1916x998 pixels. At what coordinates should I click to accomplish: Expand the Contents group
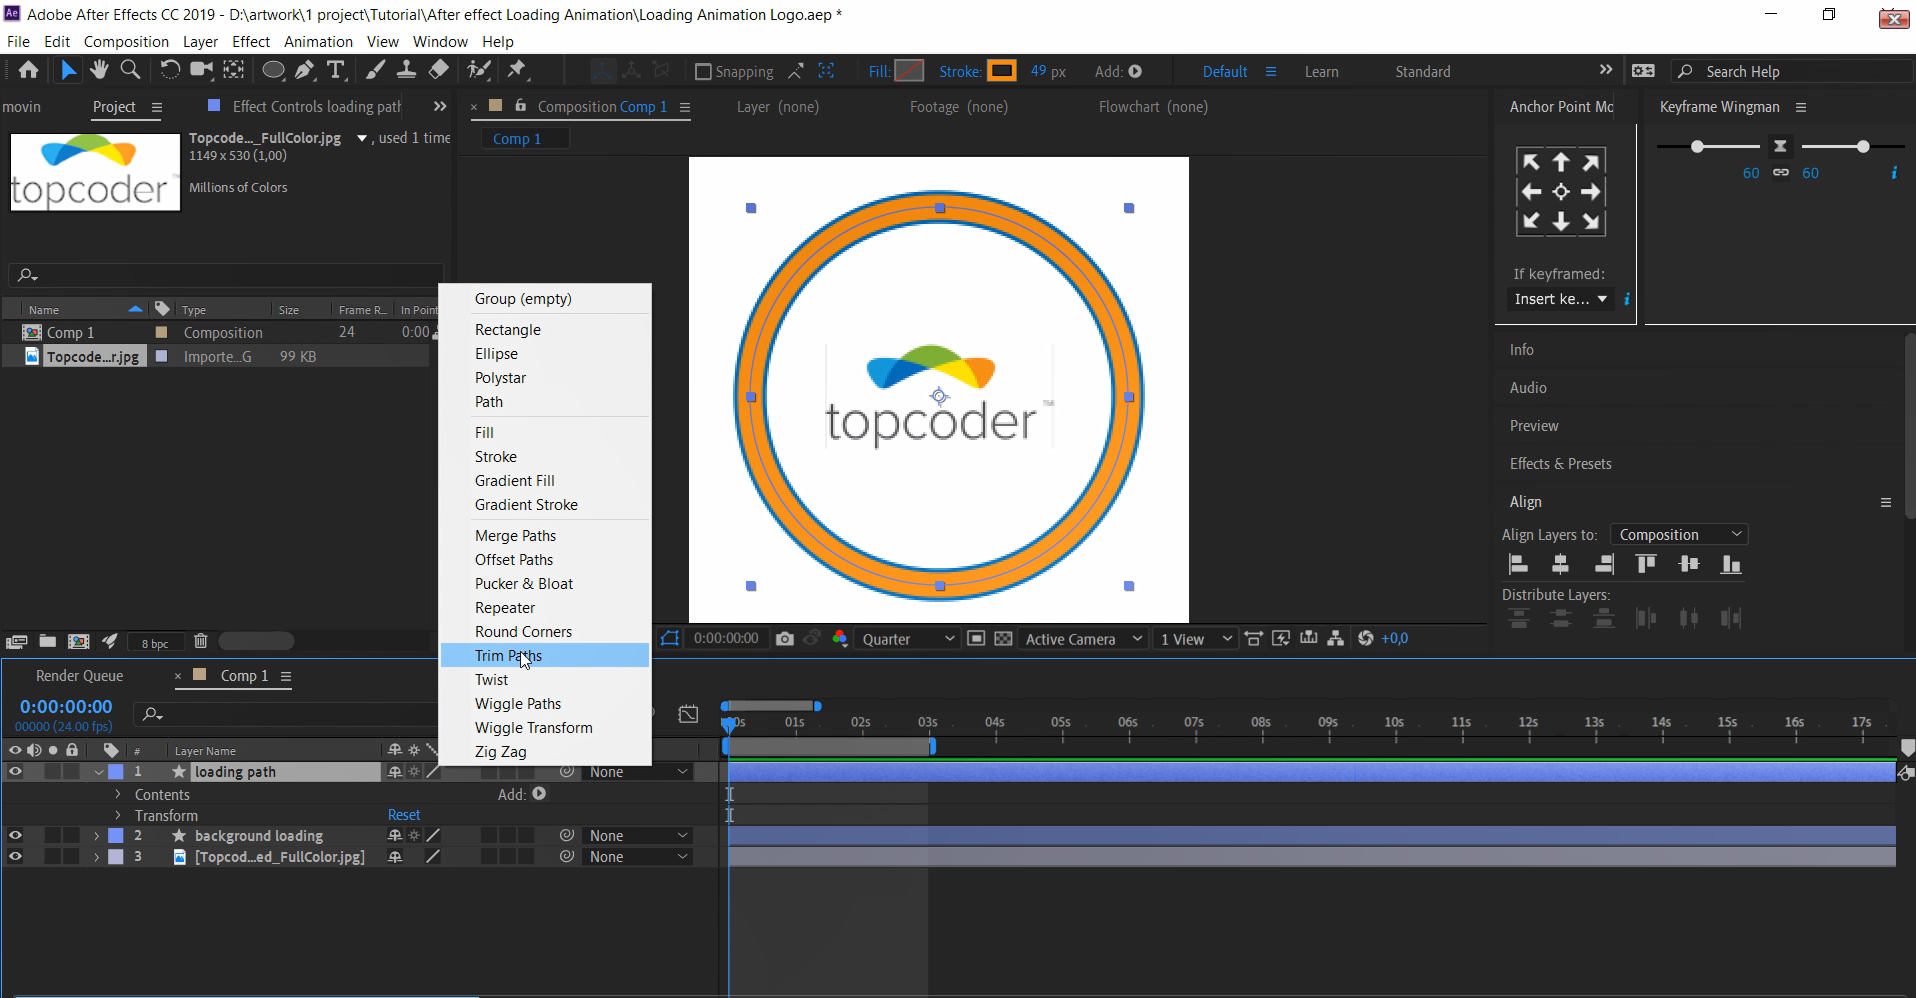tap(118, 794)
